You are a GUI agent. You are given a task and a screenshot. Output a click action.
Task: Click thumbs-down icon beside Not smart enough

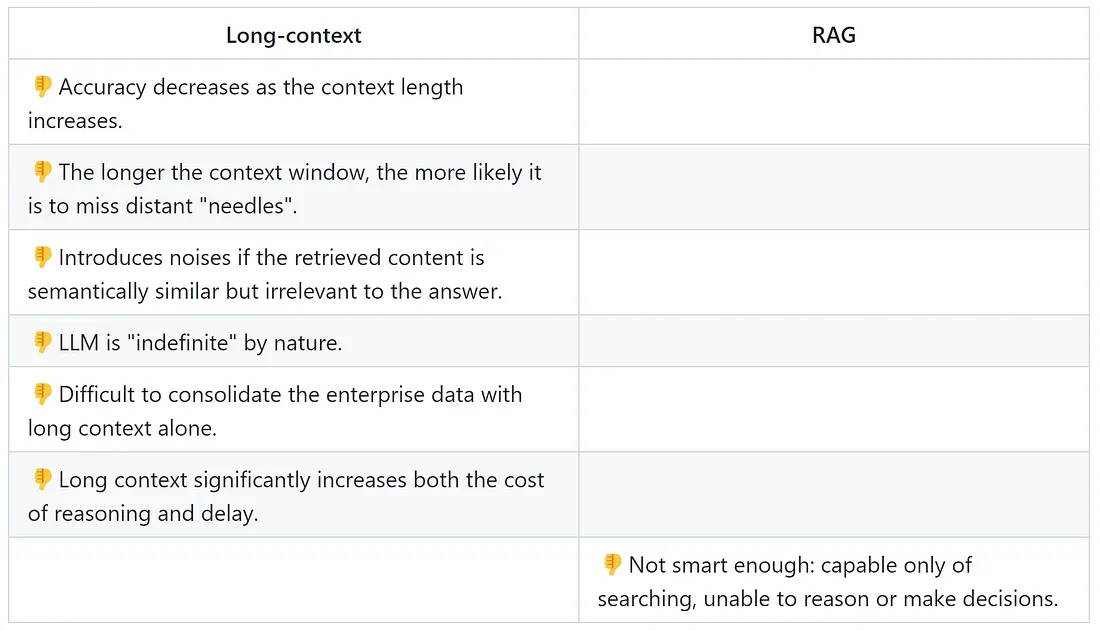pyautogui.click(x=612, y=564)
